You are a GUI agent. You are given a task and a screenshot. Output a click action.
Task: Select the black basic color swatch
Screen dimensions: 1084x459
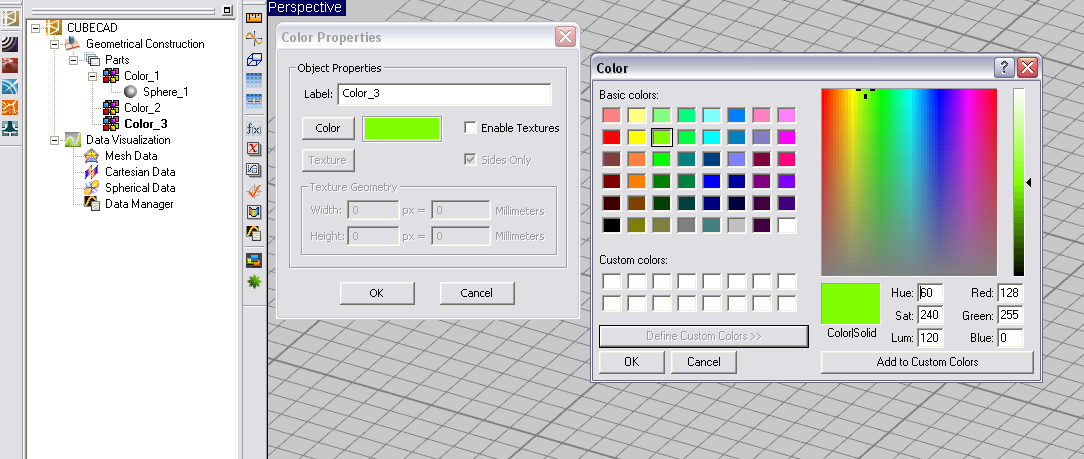click(612, 225)
